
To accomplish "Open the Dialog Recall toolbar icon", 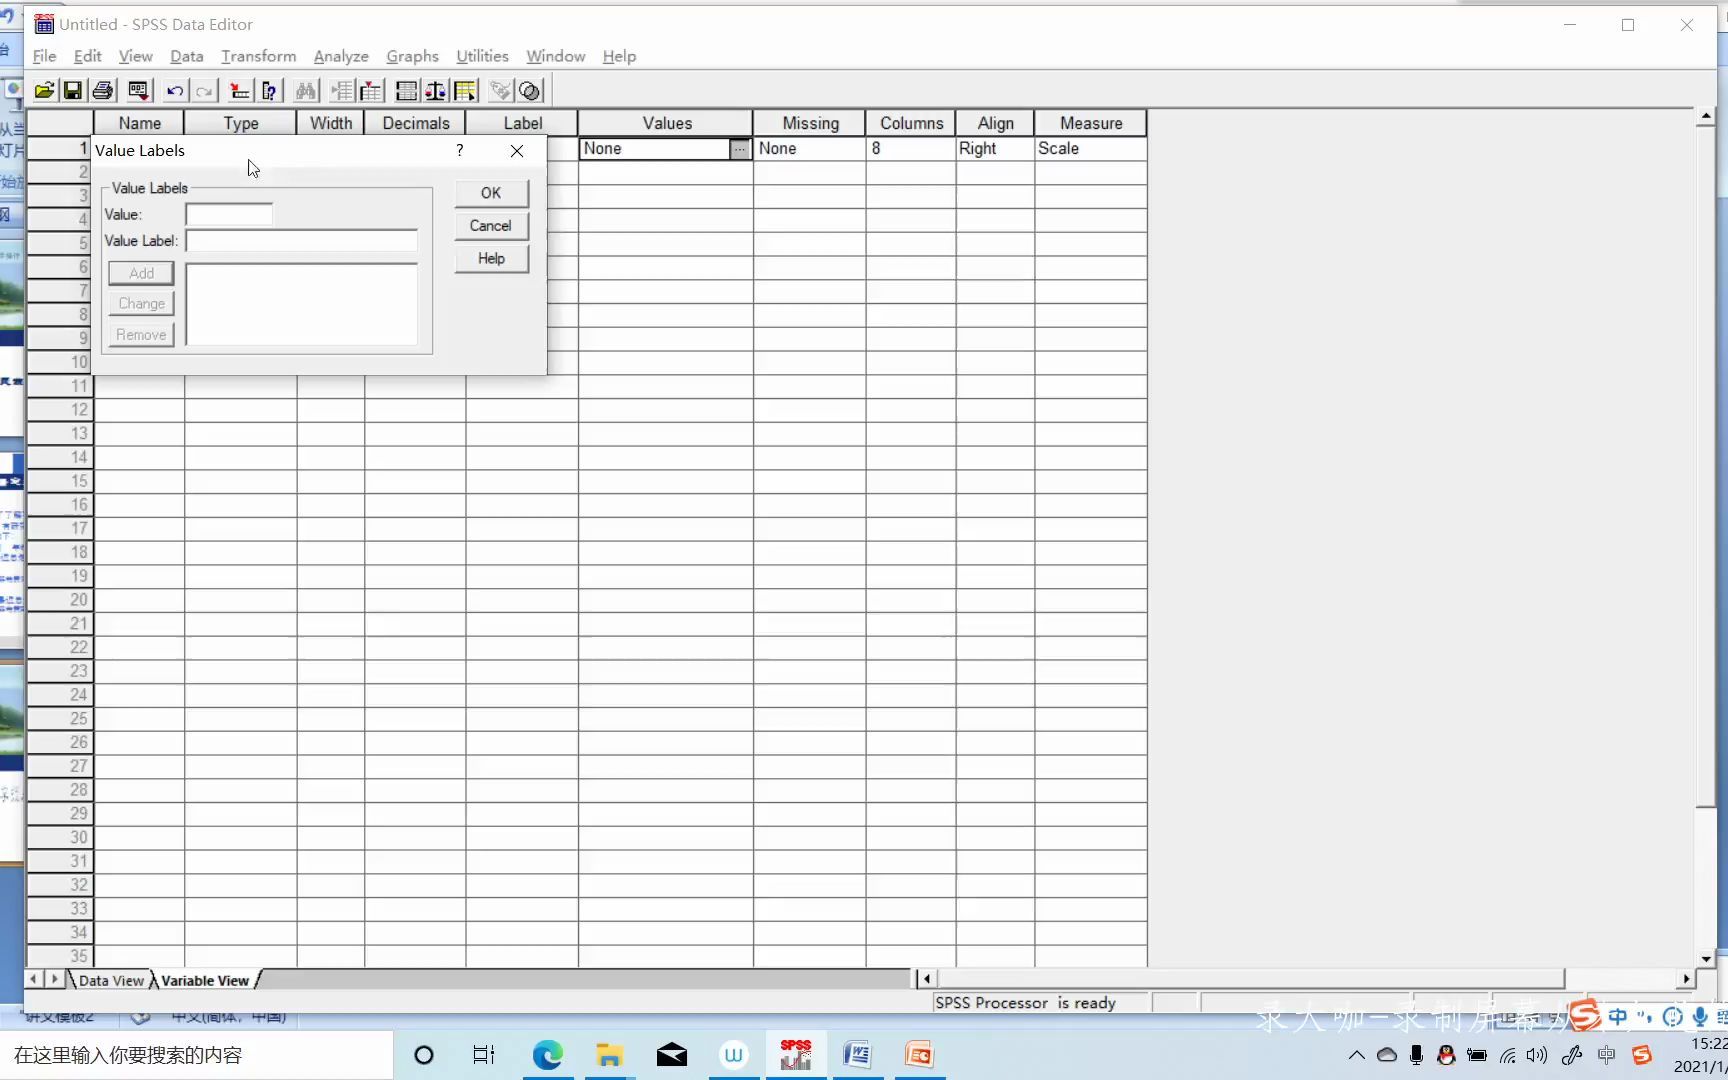I will point(138,91).
